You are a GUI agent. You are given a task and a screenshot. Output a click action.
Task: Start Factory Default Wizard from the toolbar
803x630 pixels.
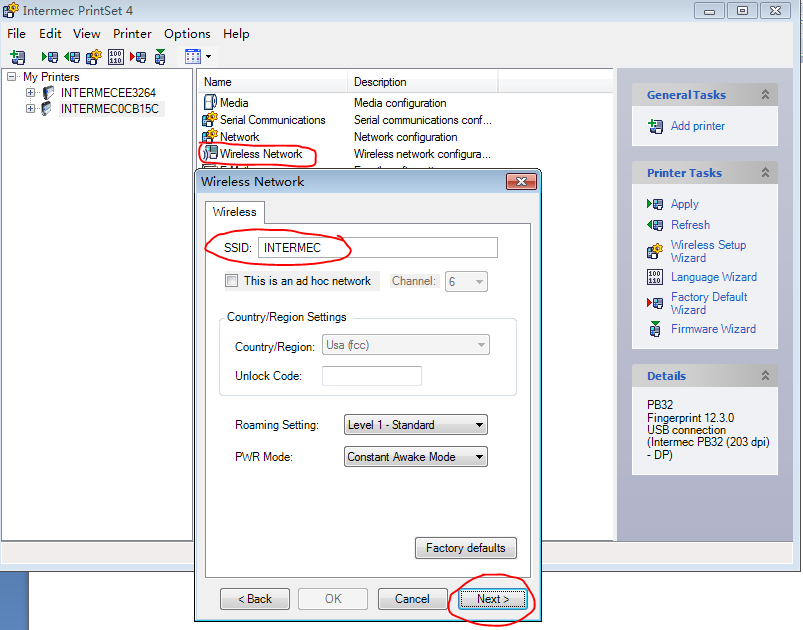coord(138,57)
